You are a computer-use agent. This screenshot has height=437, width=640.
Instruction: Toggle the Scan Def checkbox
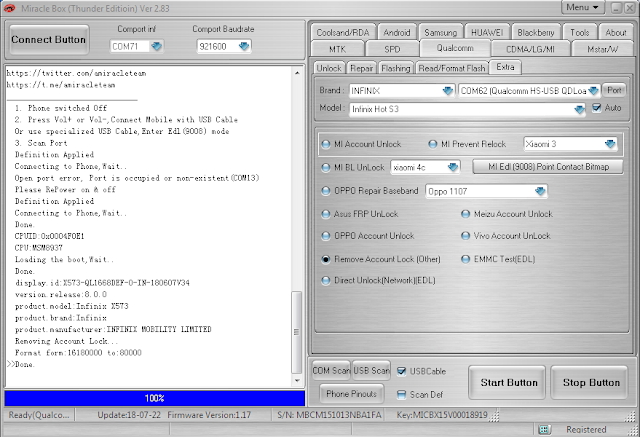point(402,394)
